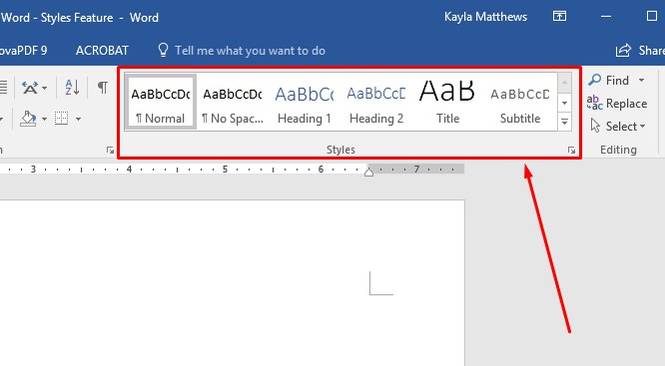Click the Replace ab-ac icon
Image resolution: width=665 pixels, height=366 pixels.
click(595, 103)
